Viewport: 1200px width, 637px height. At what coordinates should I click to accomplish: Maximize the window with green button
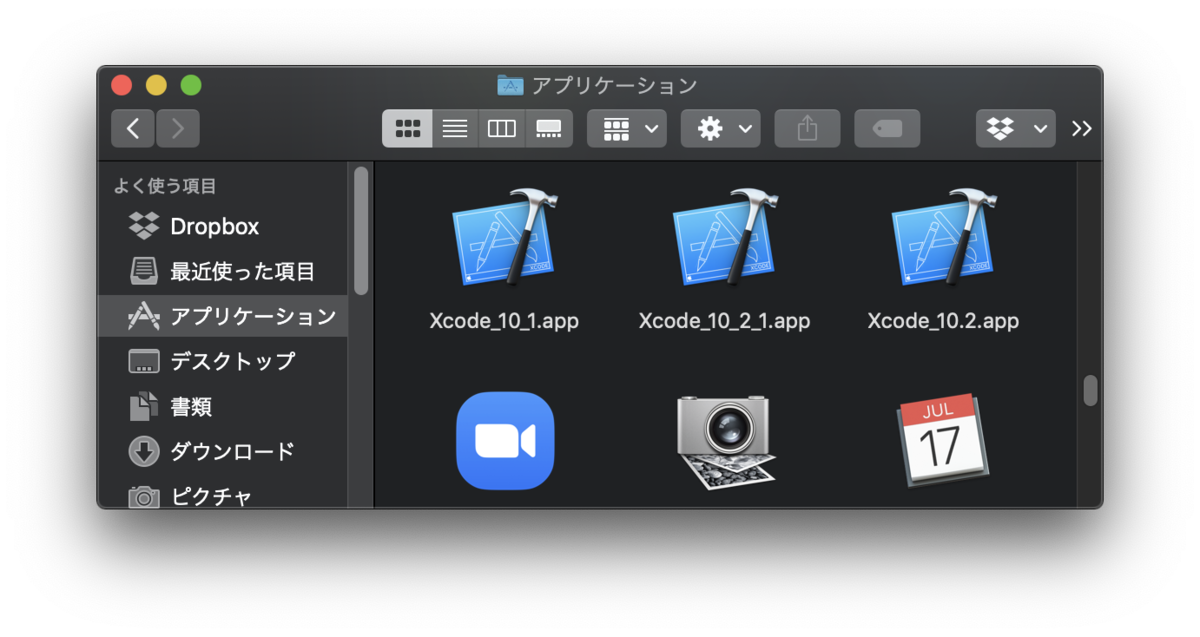(190, 85)
